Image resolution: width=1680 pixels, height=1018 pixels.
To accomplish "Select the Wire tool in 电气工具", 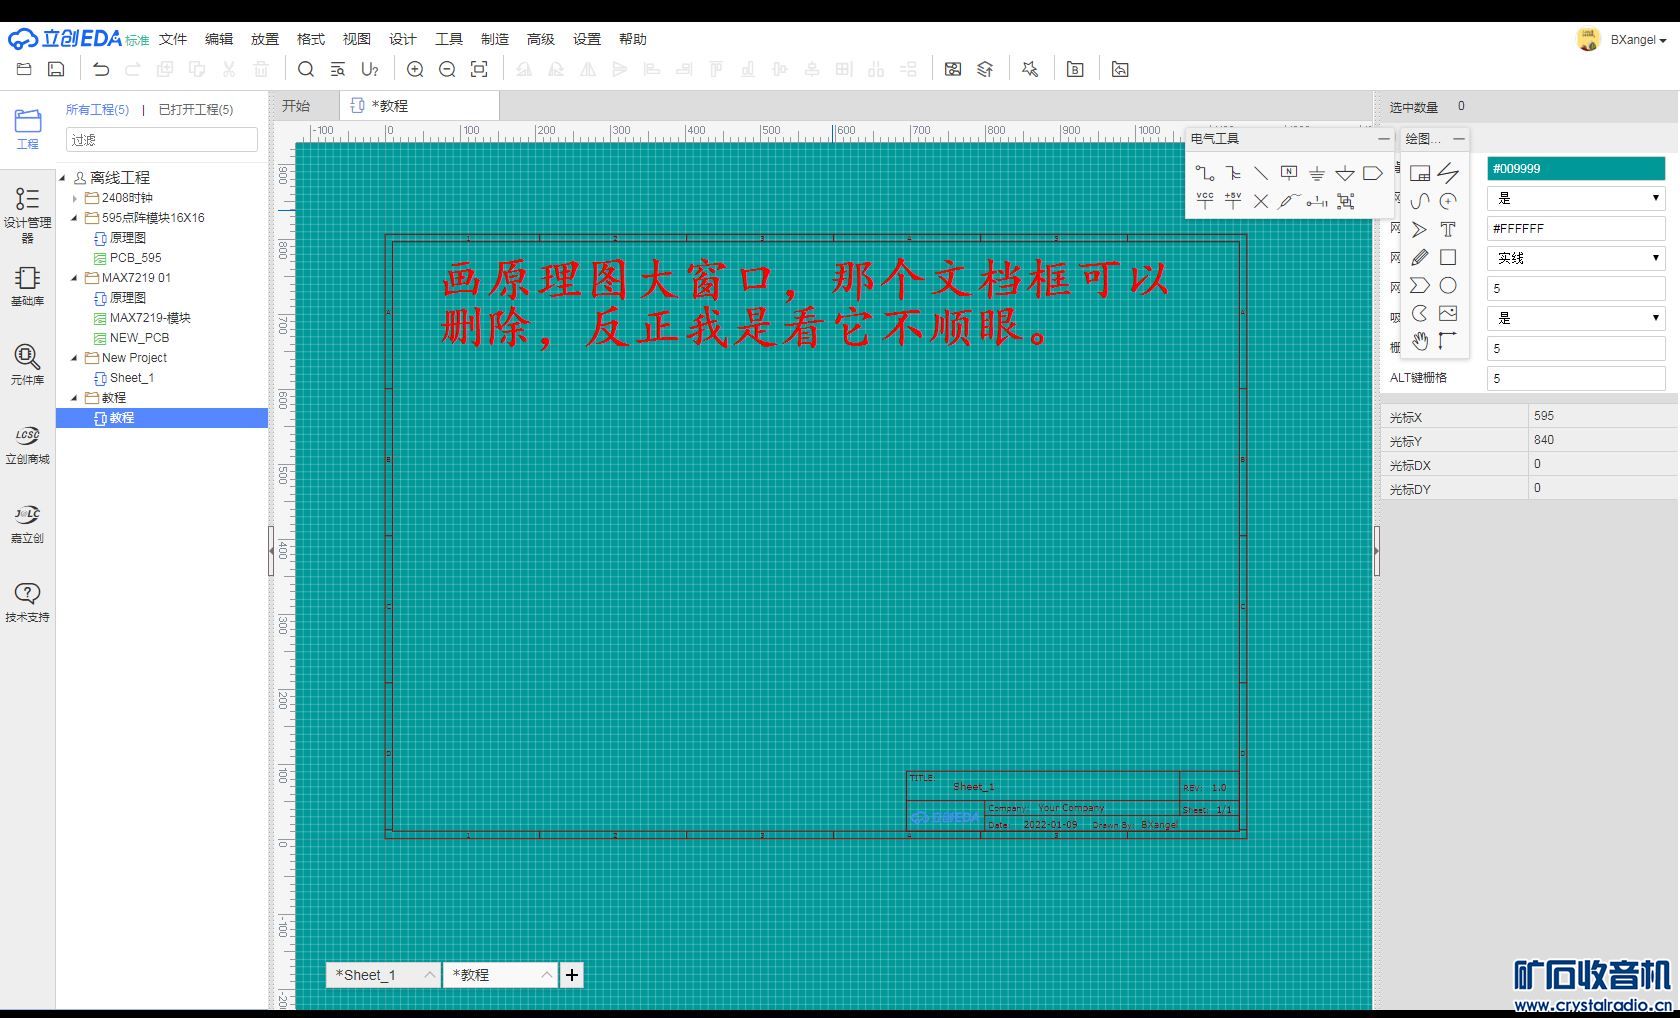I will click(1205, 173).
